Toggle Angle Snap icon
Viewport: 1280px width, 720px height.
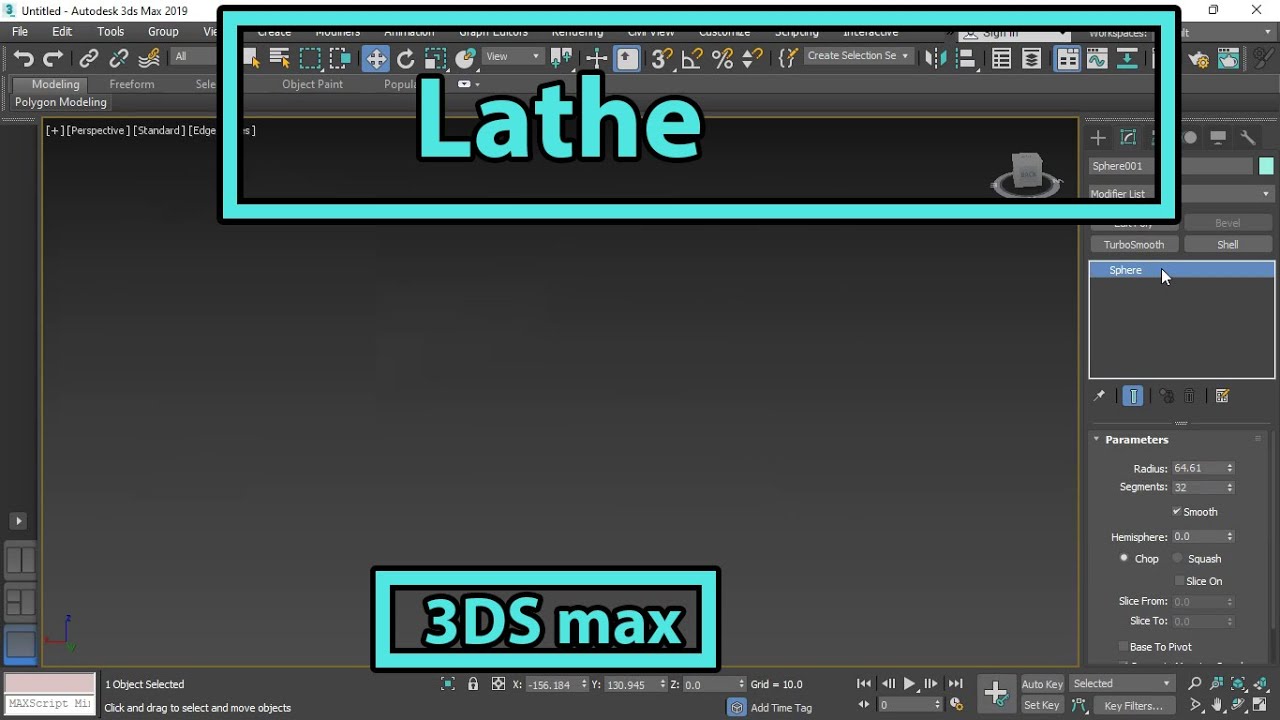click(691, 59)
